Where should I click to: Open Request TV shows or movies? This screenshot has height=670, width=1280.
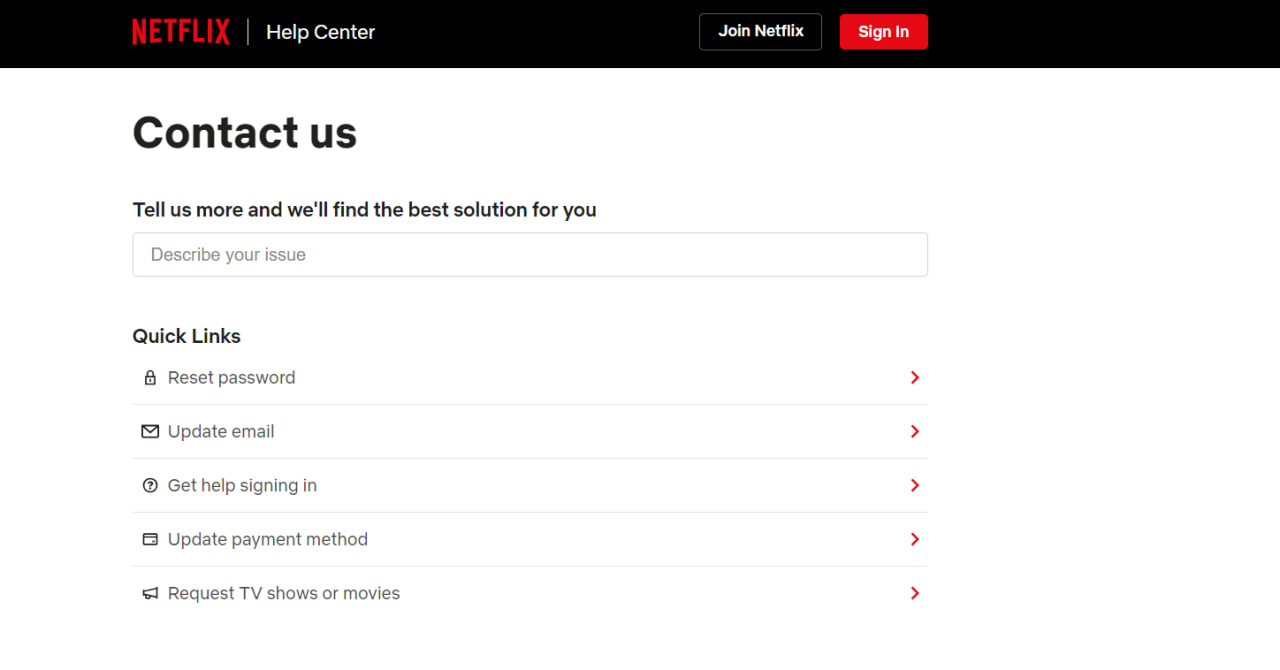pos(283,593)
